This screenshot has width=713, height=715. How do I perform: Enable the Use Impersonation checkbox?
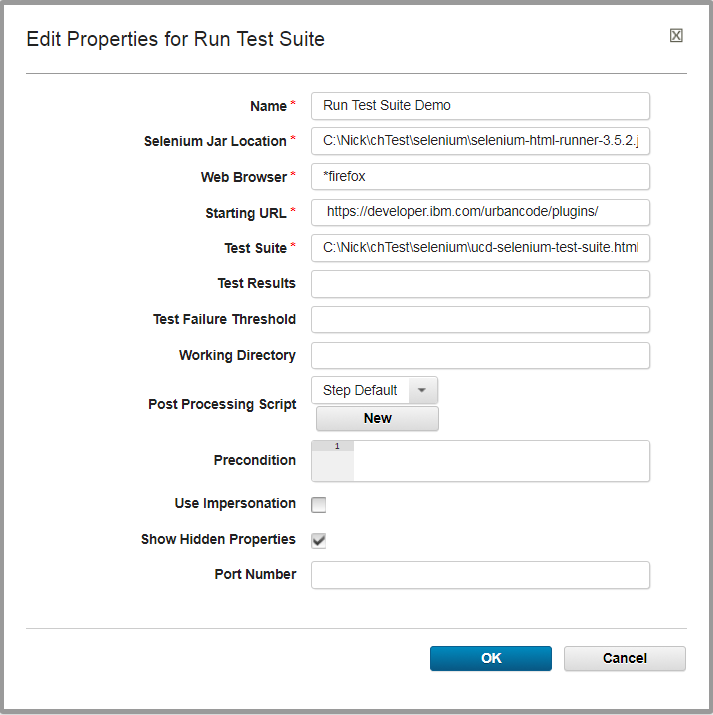[319, 505]
